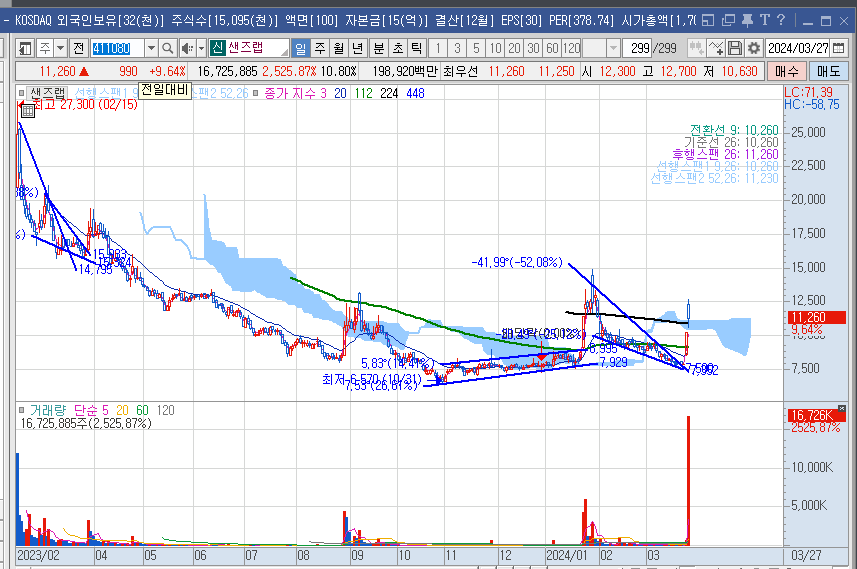857x569 pixels.
Task: Select the 3 interval button
Action: point(457,49)
